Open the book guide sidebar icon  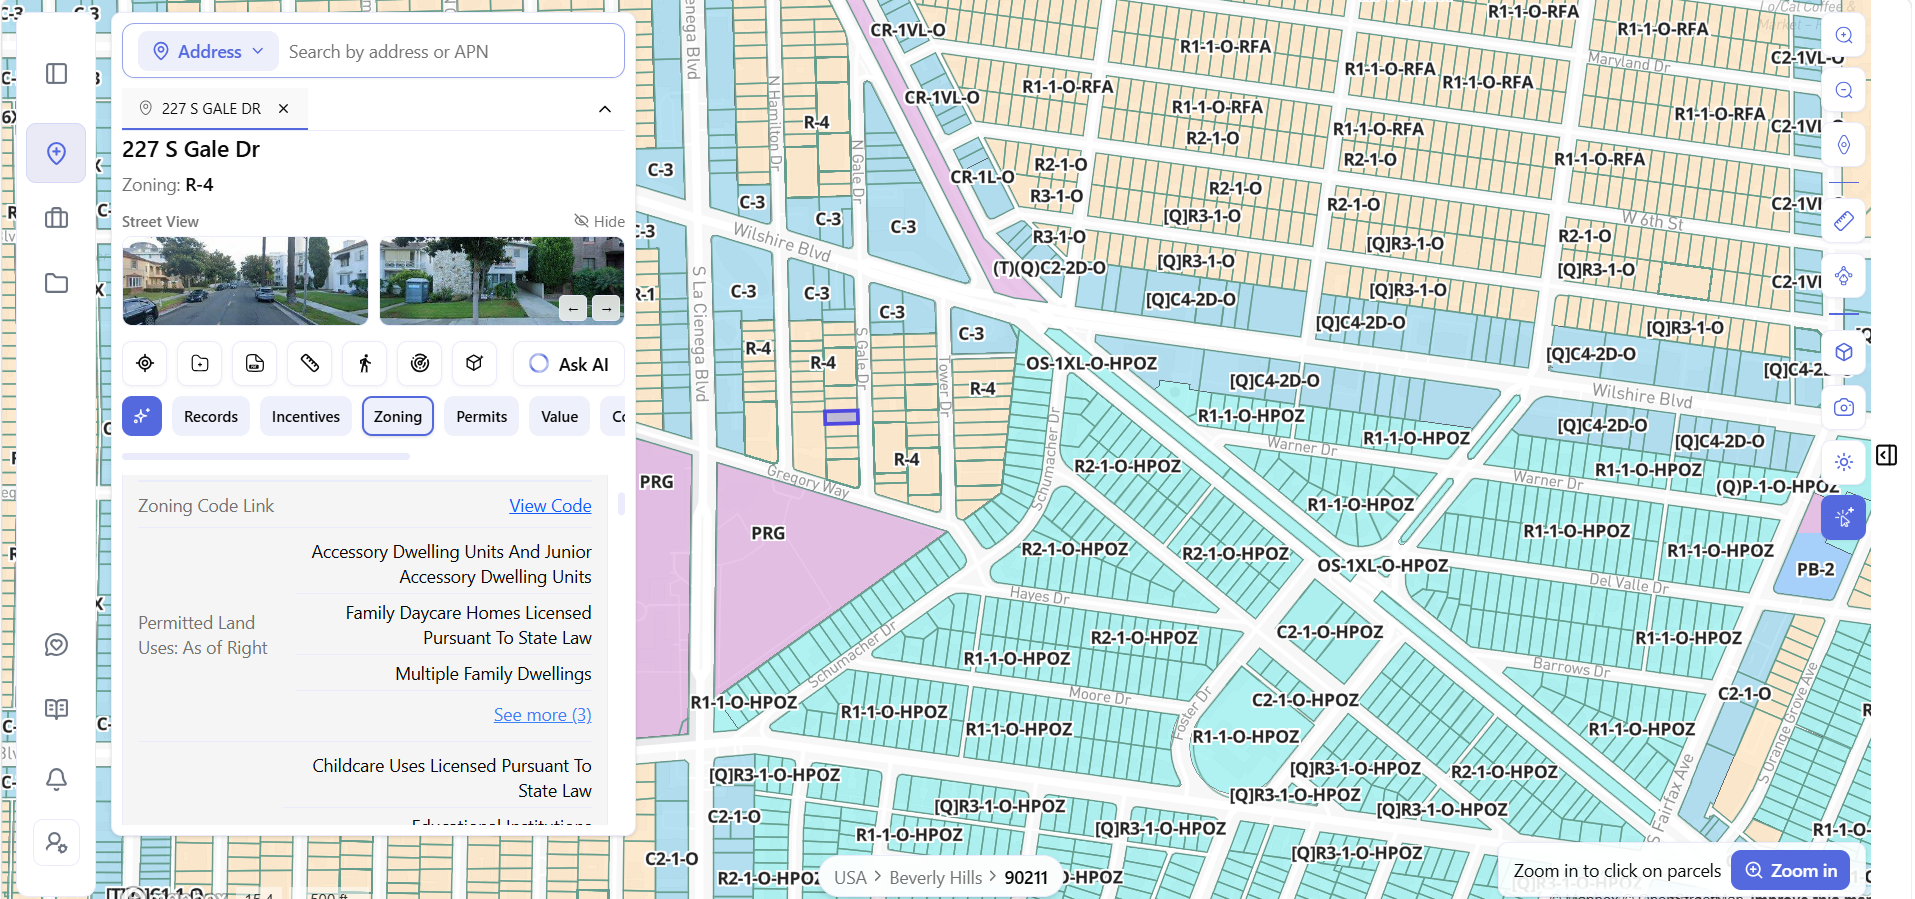[x=56, y=710]
